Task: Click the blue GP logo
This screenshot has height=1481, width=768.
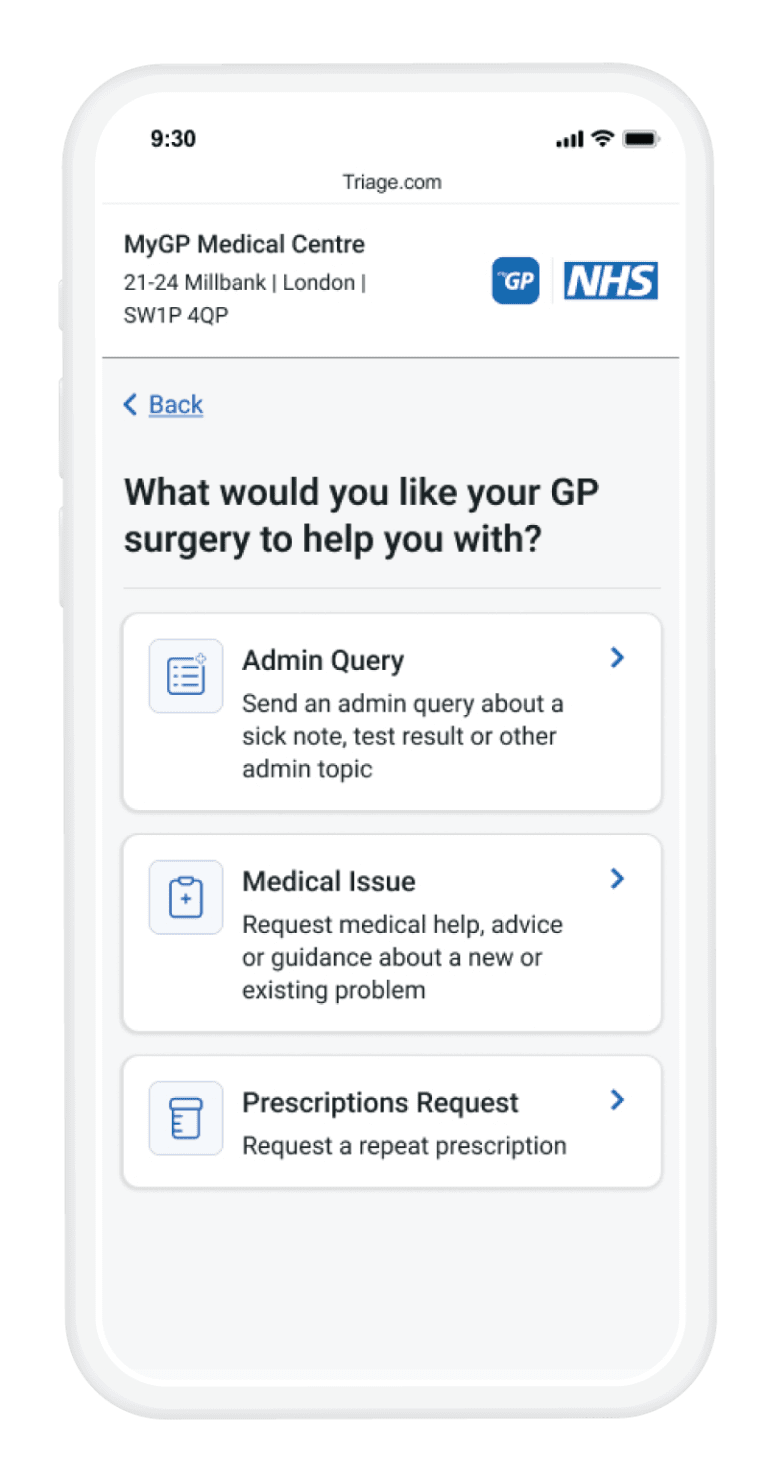Action: pyautogui.click(x=516, y=281)
